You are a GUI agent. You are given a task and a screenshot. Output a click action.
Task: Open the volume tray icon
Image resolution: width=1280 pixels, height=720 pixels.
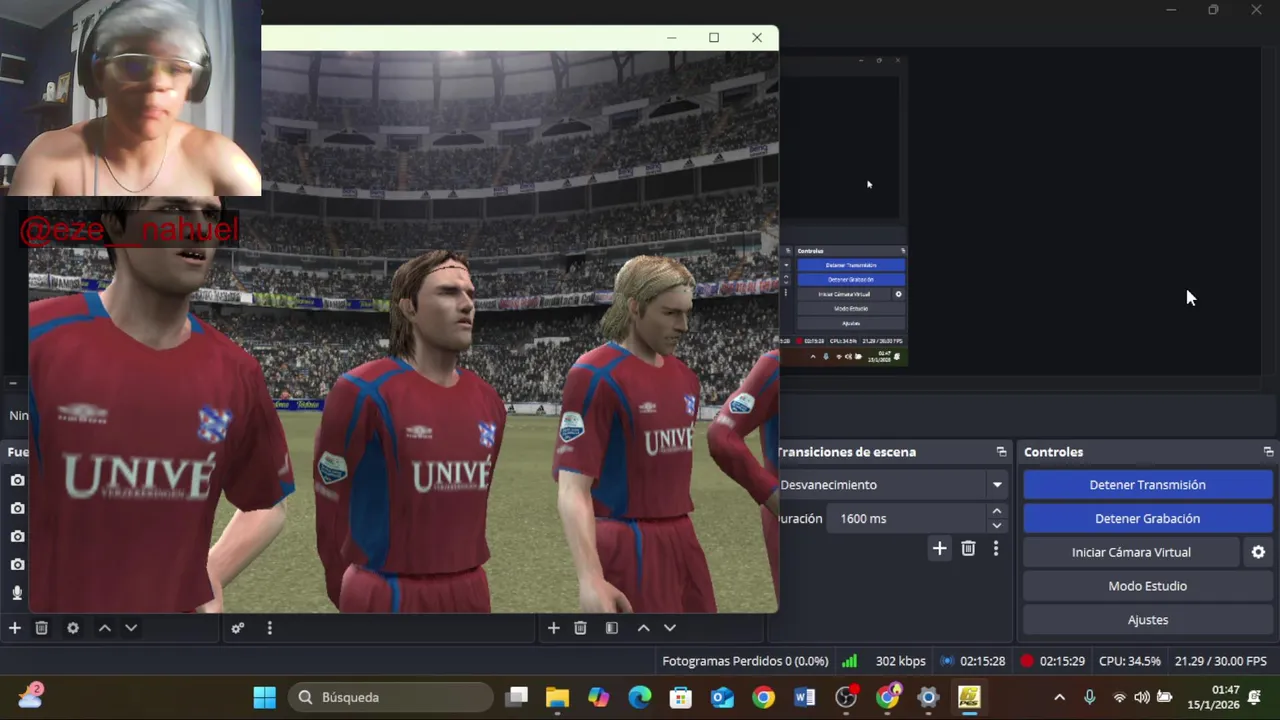(x=1141, y=697)
